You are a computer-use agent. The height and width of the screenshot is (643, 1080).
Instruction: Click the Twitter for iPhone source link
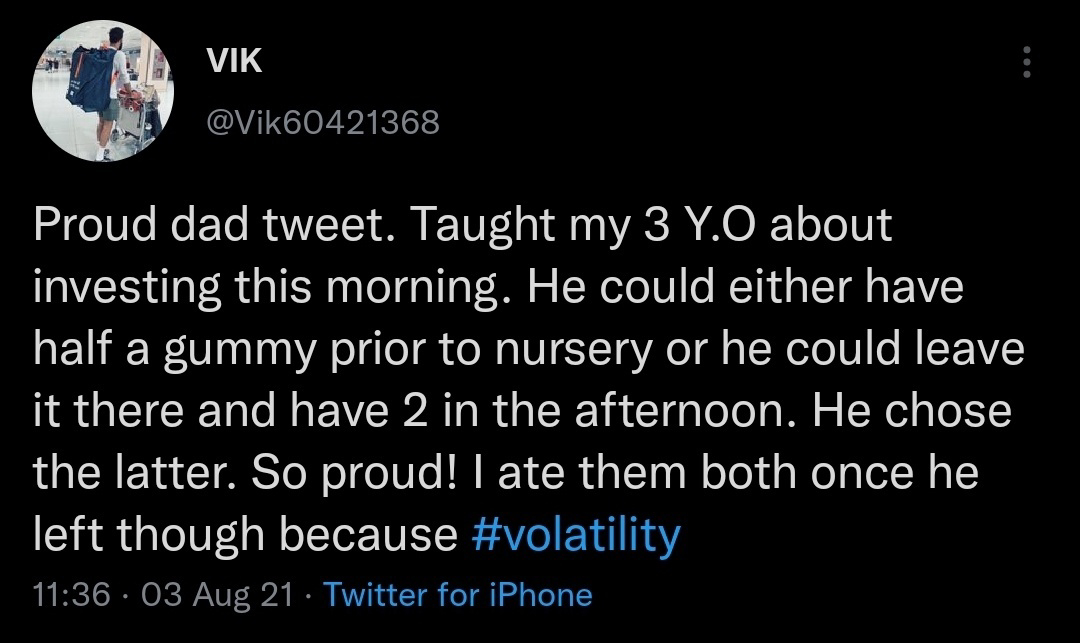coord(459,596)
